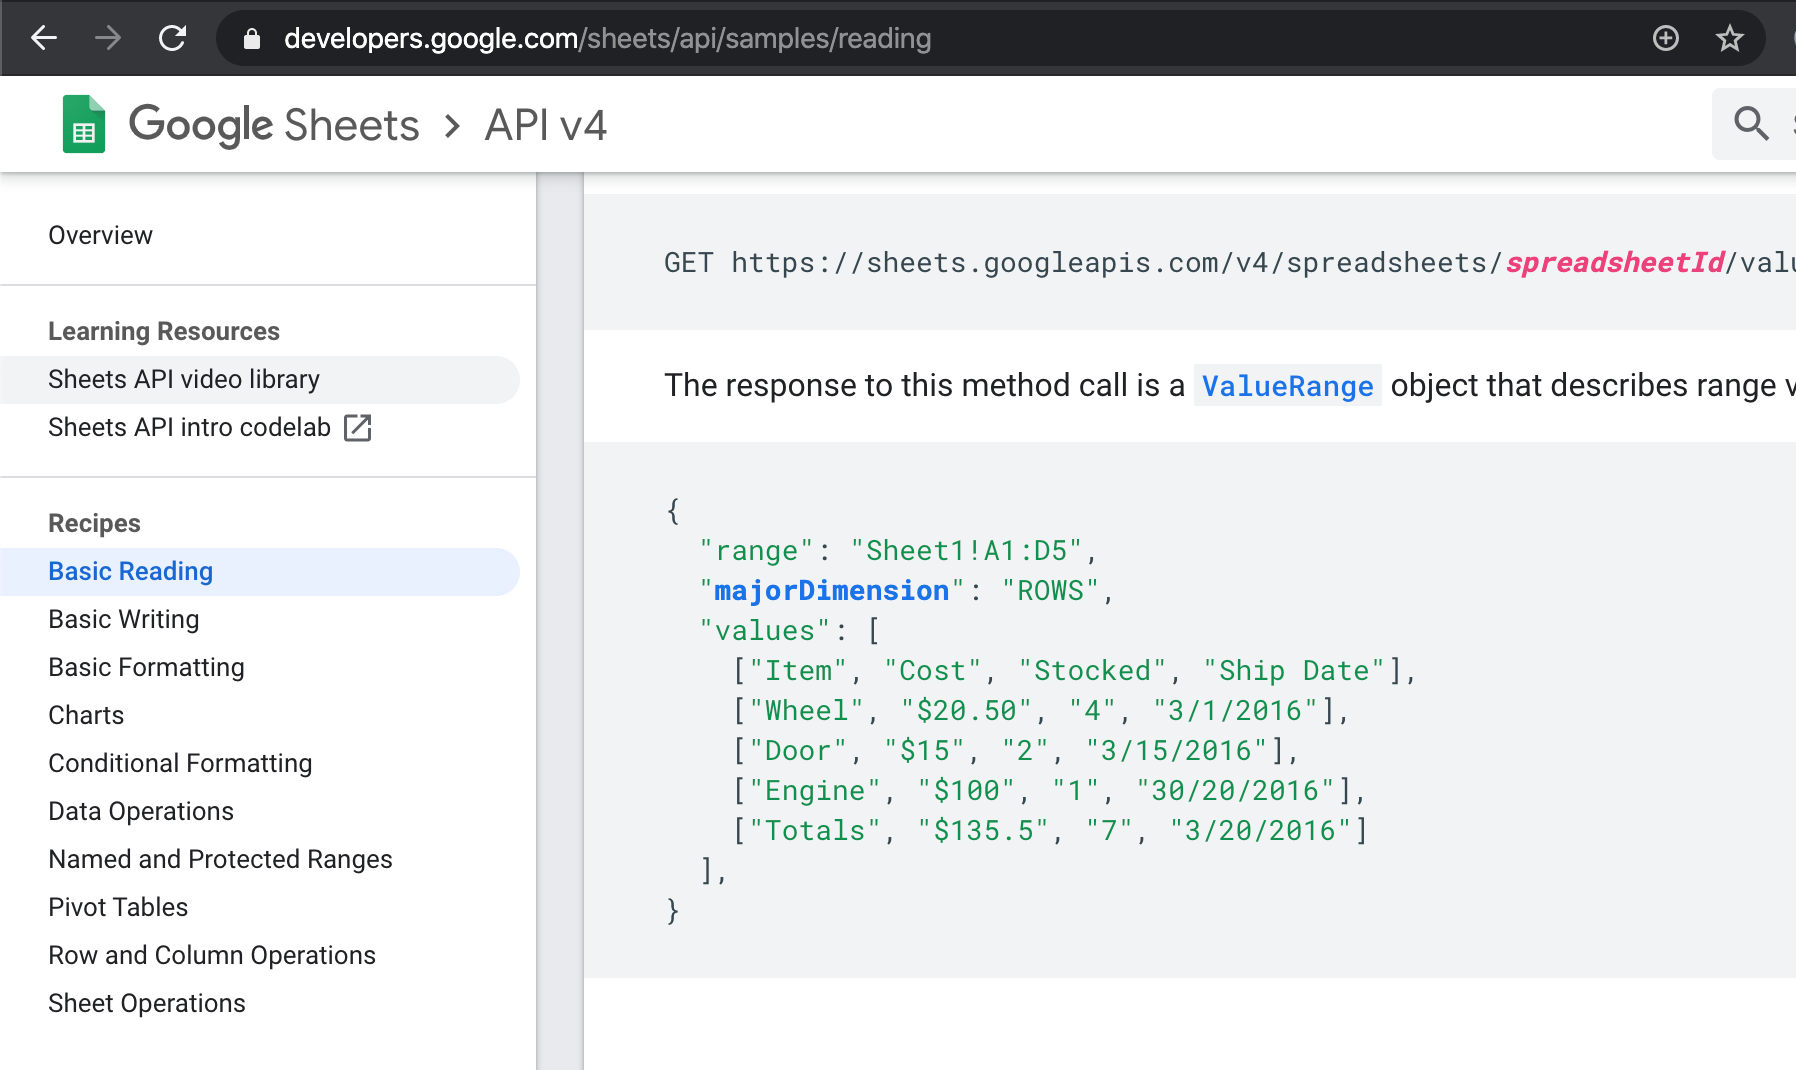The width and height of the screenshot is (1796, 1070).
Task: Open Overview in the sidebar
Action: [x=101, y=235]
